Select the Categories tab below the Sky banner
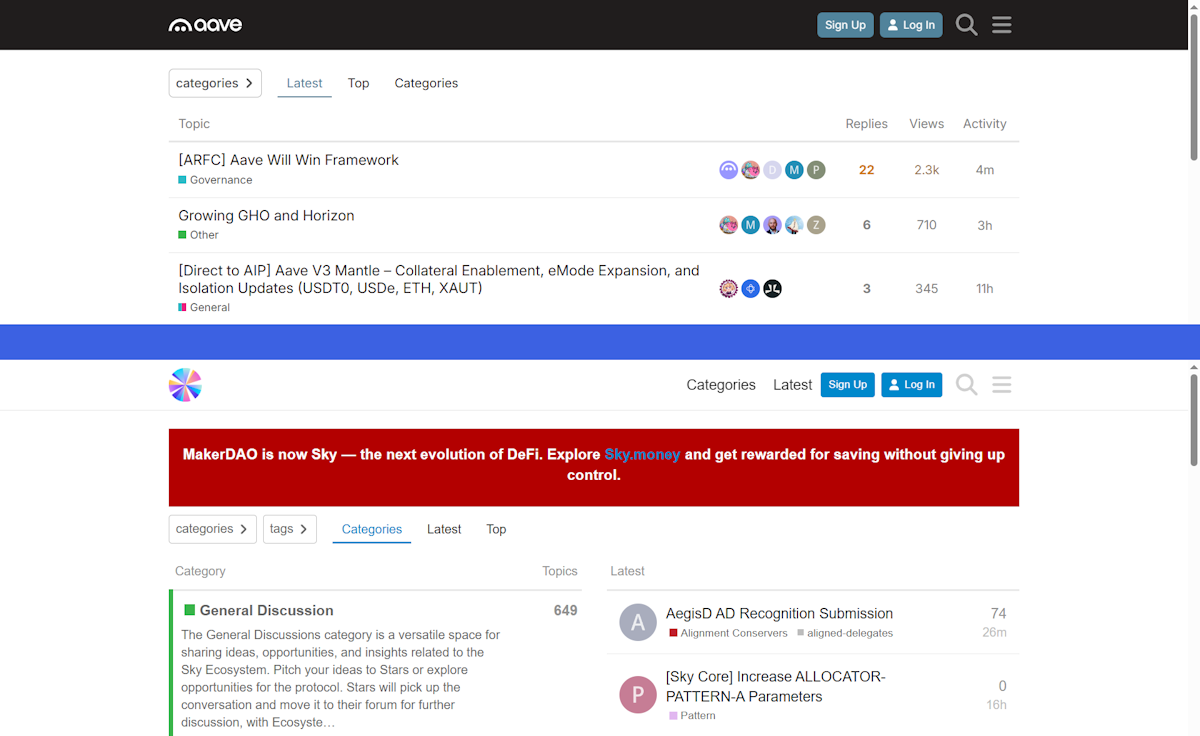This screenshot has height=736, width=1200. tap(372, 529)
